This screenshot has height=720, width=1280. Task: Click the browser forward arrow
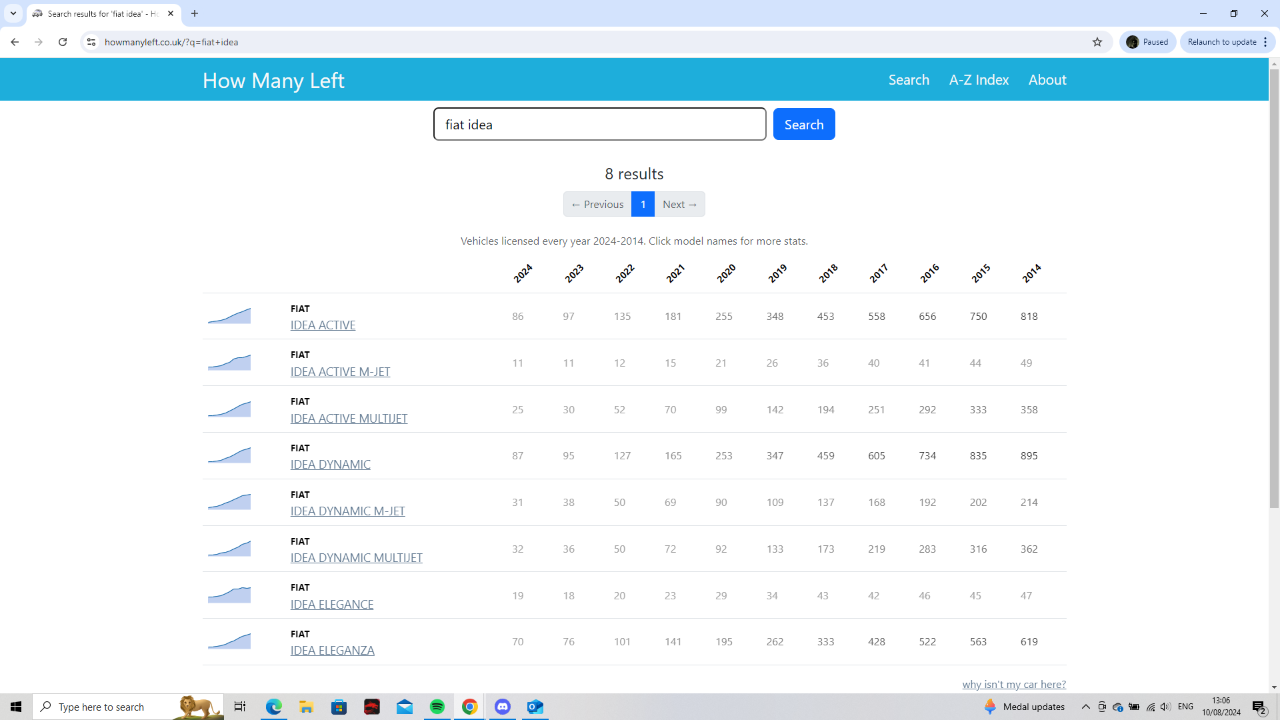click(x=38, y=42)
